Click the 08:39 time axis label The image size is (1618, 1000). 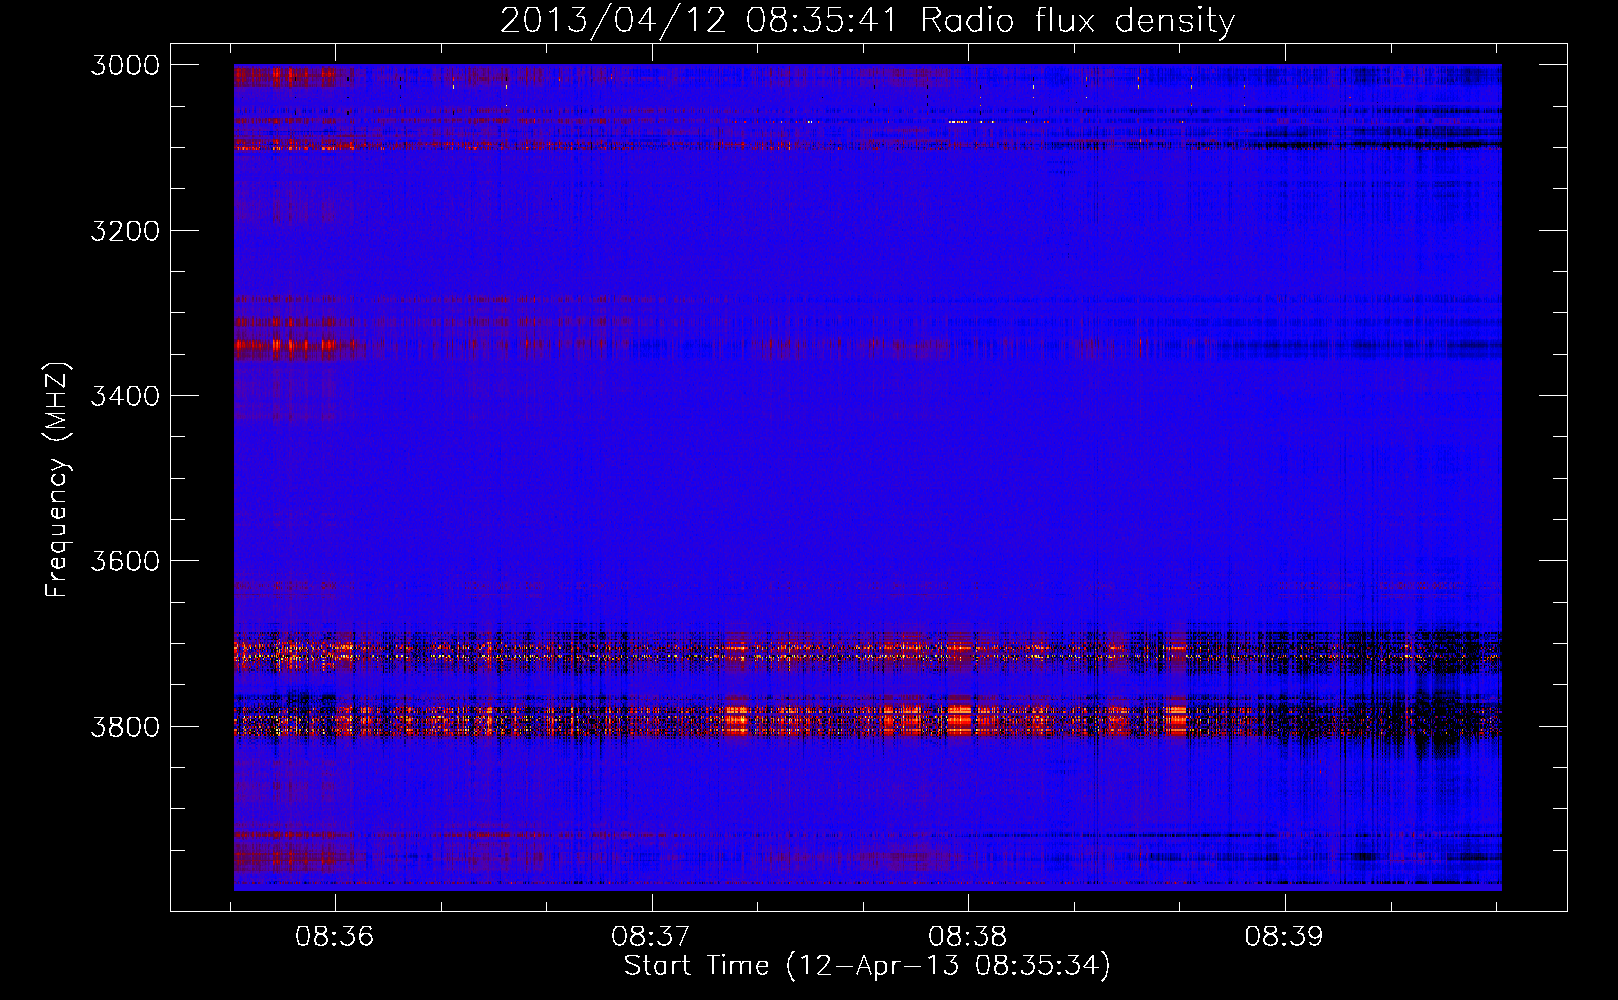click(1284, 937)
